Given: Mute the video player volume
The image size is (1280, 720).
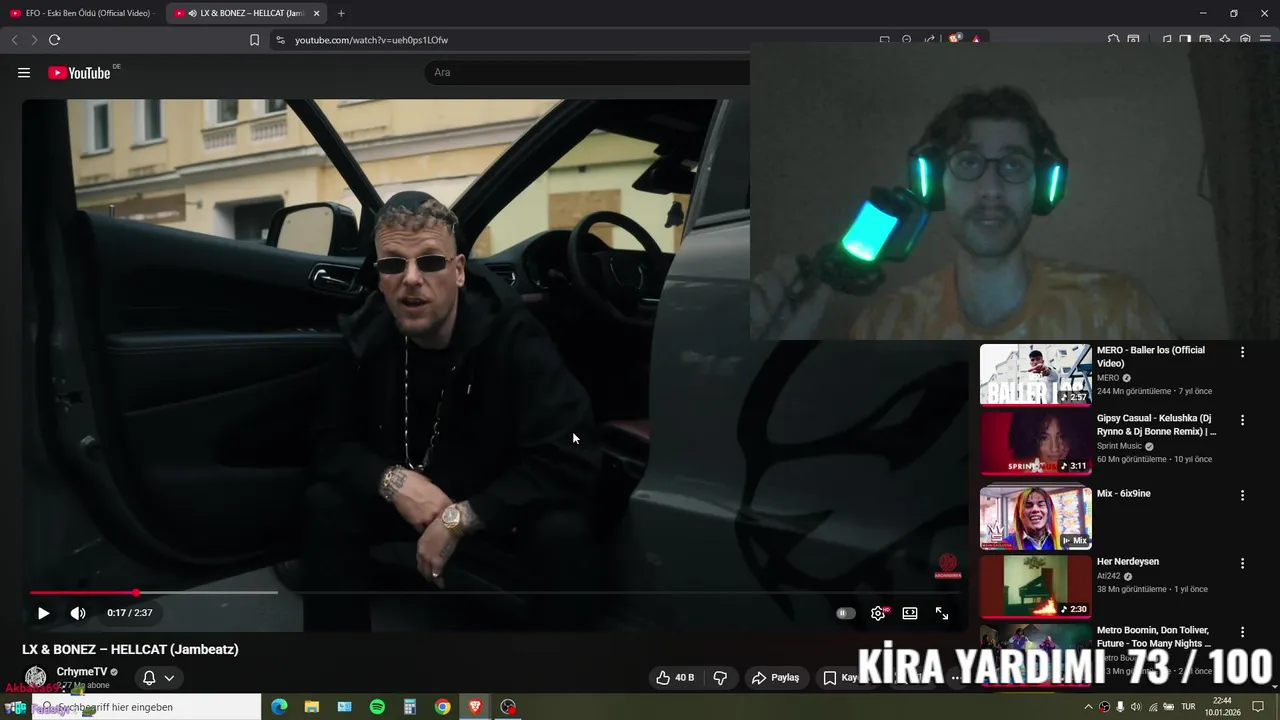Looking at the screenshot, I should point(78,613).
